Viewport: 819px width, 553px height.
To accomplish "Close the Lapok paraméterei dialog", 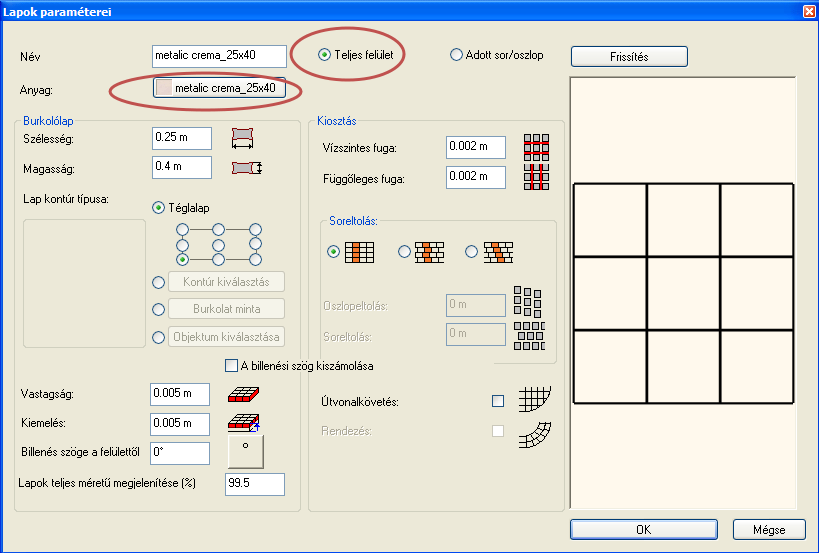I will [x=809, y=11].
